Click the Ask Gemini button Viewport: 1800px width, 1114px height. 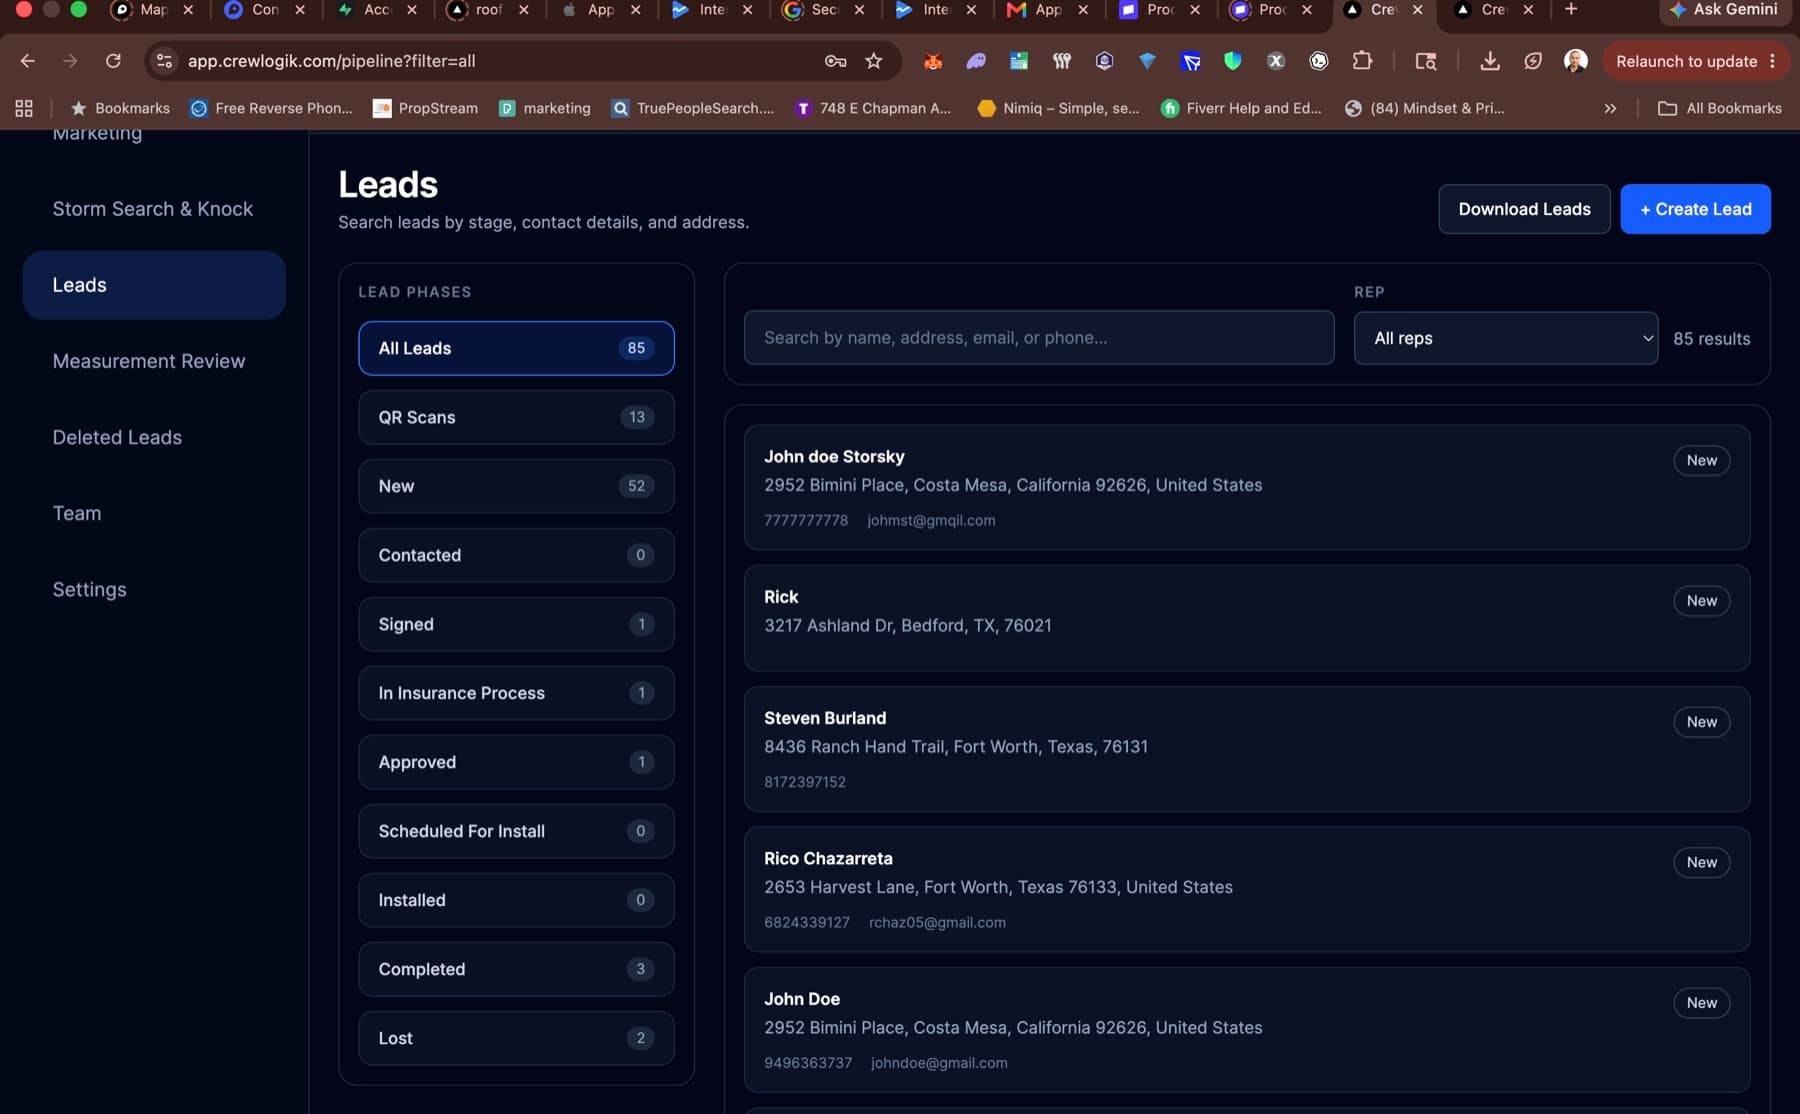coord(1727,9)
